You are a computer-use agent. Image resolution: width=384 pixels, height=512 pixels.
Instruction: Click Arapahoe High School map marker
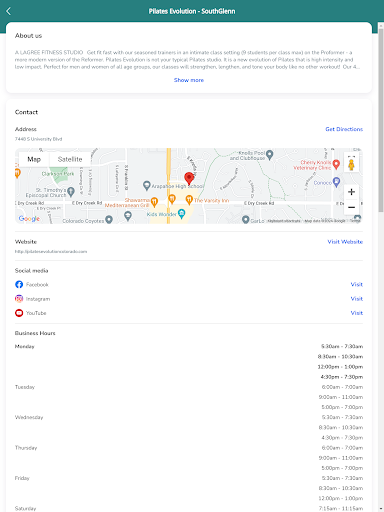point(147,186)
